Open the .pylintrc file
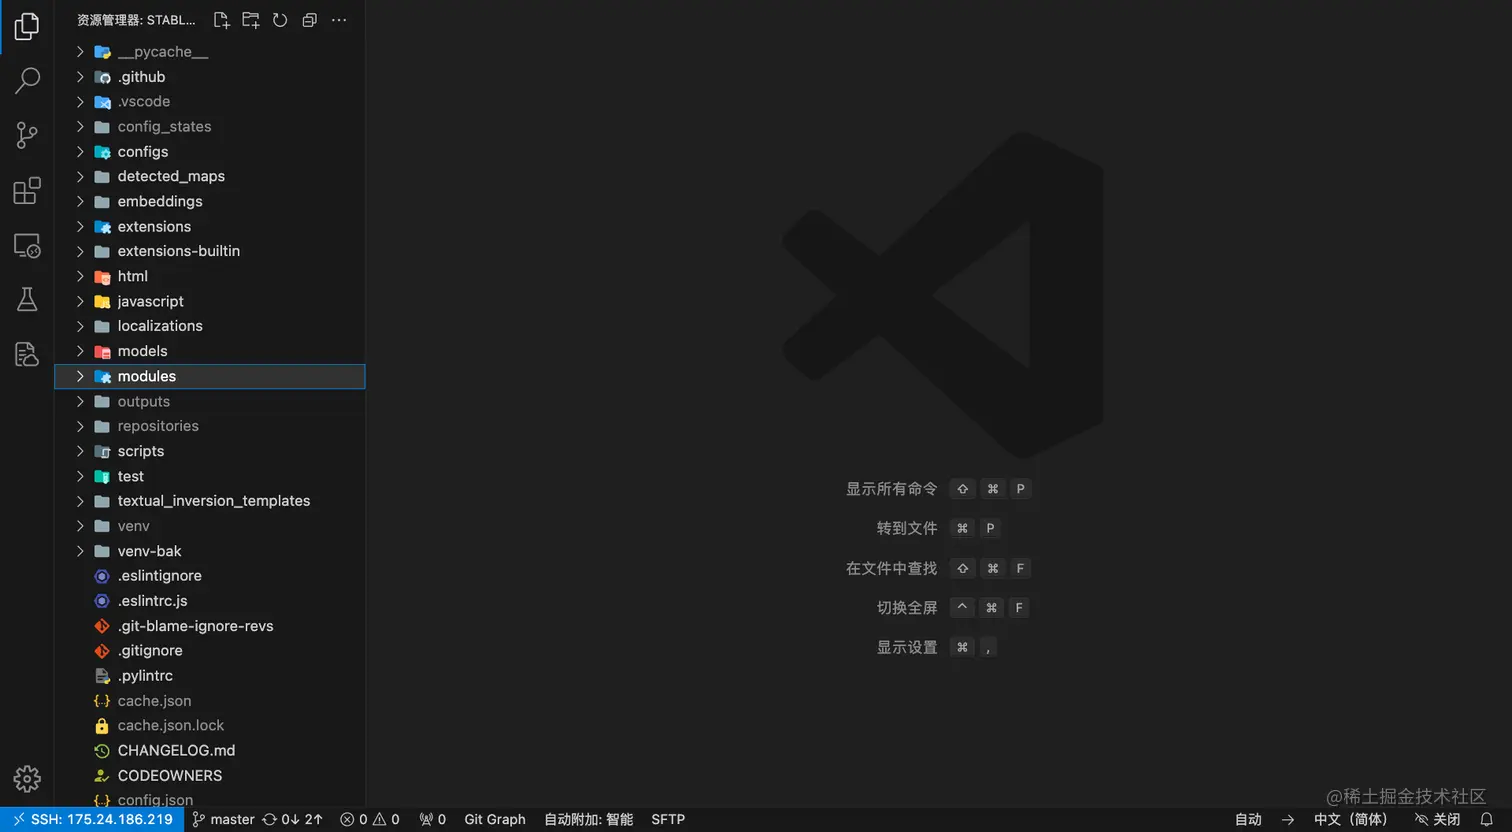Viewport: 1512px width, 832px height. 210,676
